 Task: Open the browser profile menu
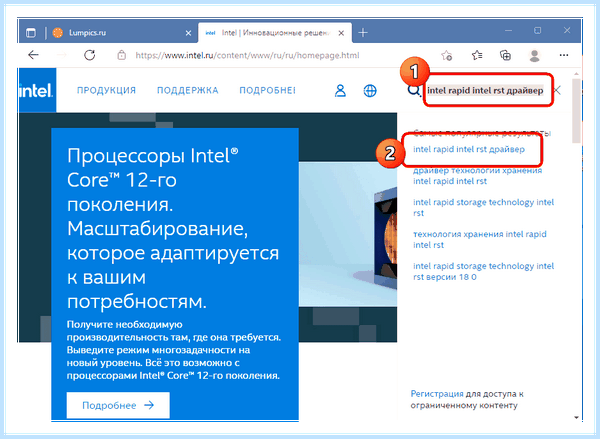tap(535, 56)
